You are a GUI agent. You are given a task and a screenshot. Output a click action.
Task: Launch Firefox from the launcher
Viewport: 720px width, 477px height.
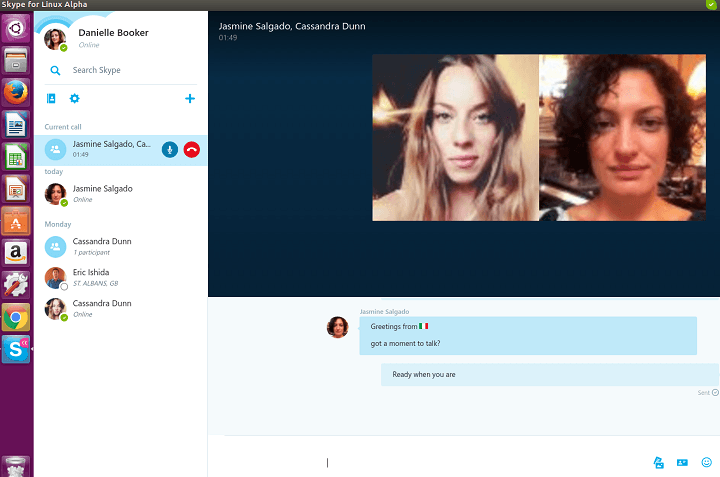pos(16,92)
